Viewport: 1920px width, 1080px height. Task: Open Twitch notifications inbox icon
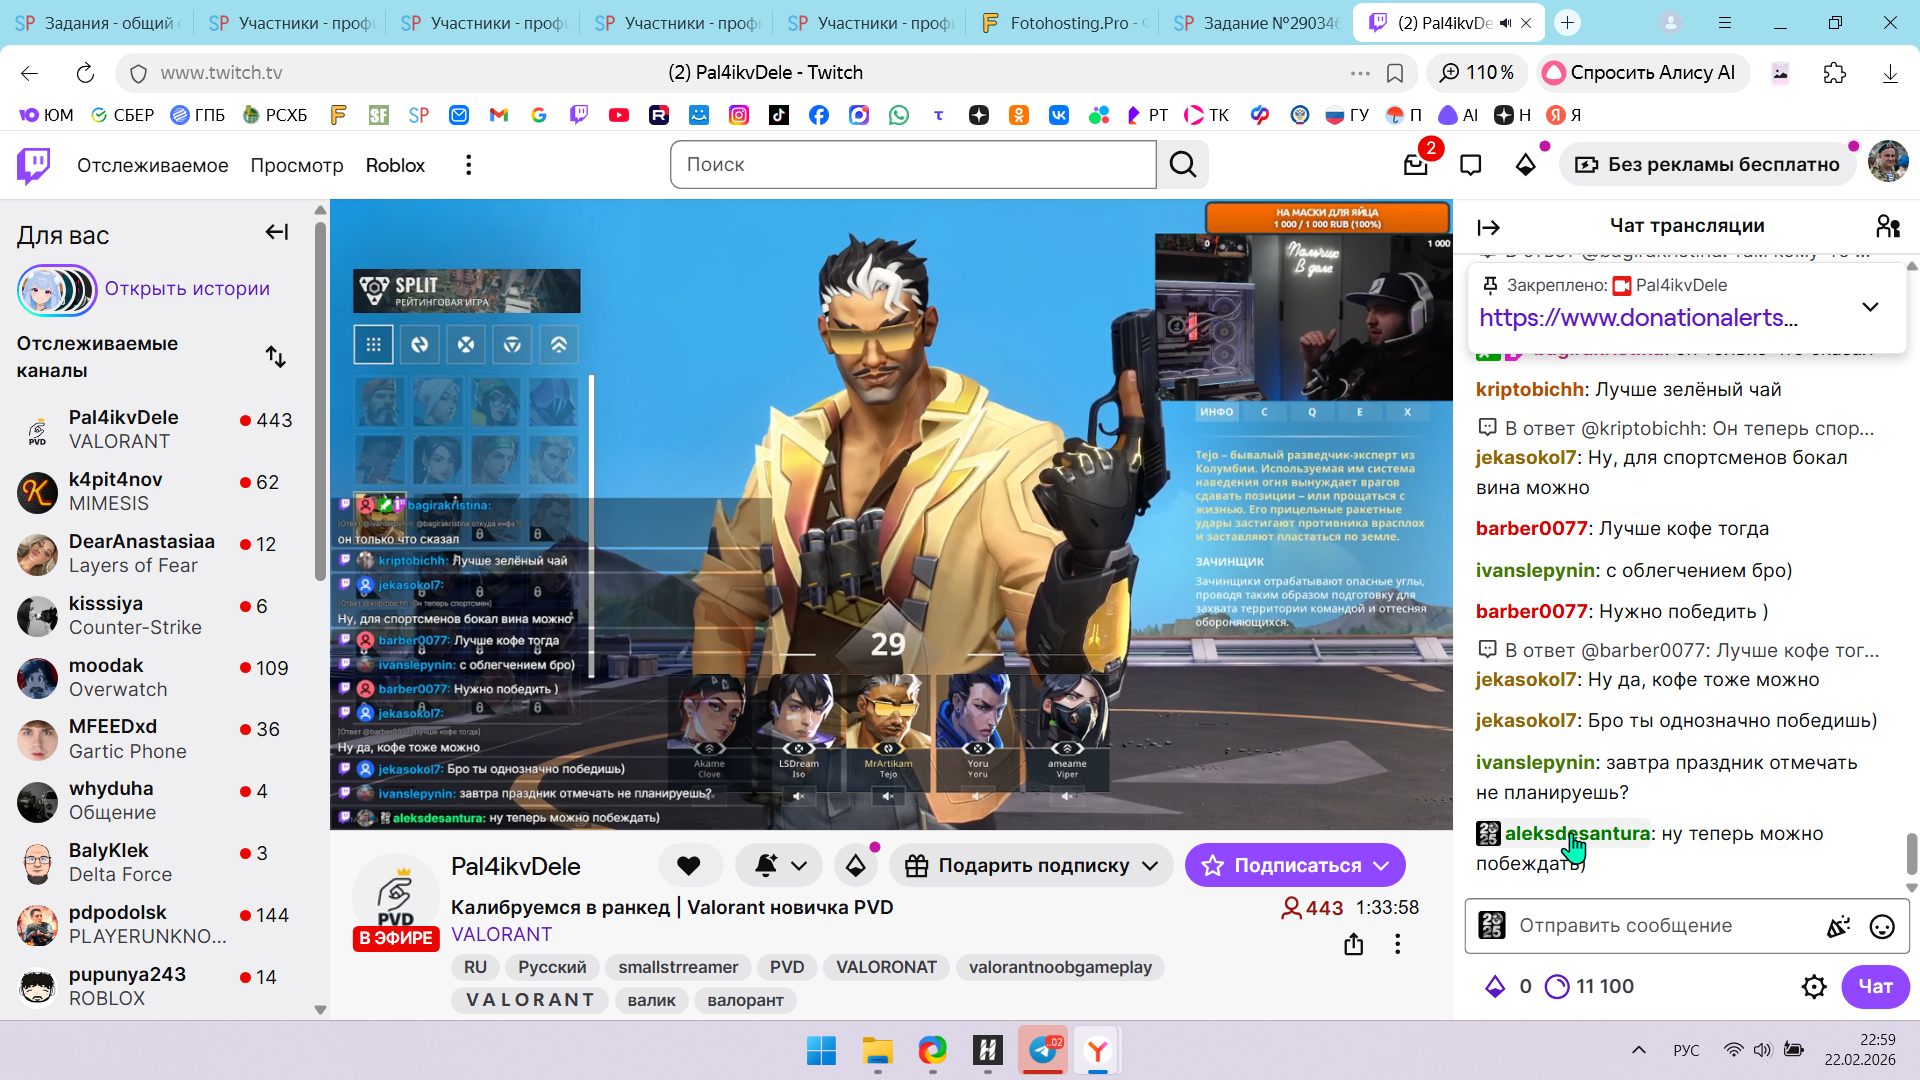1415,165
